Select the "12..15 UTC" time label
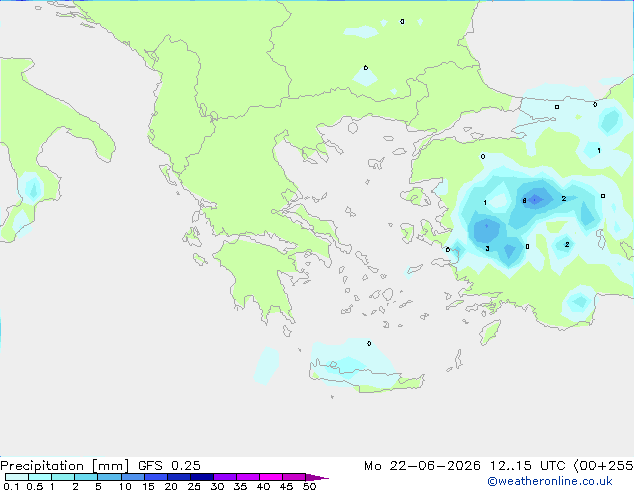Screen dimensions: 634x490 point(527,466)
